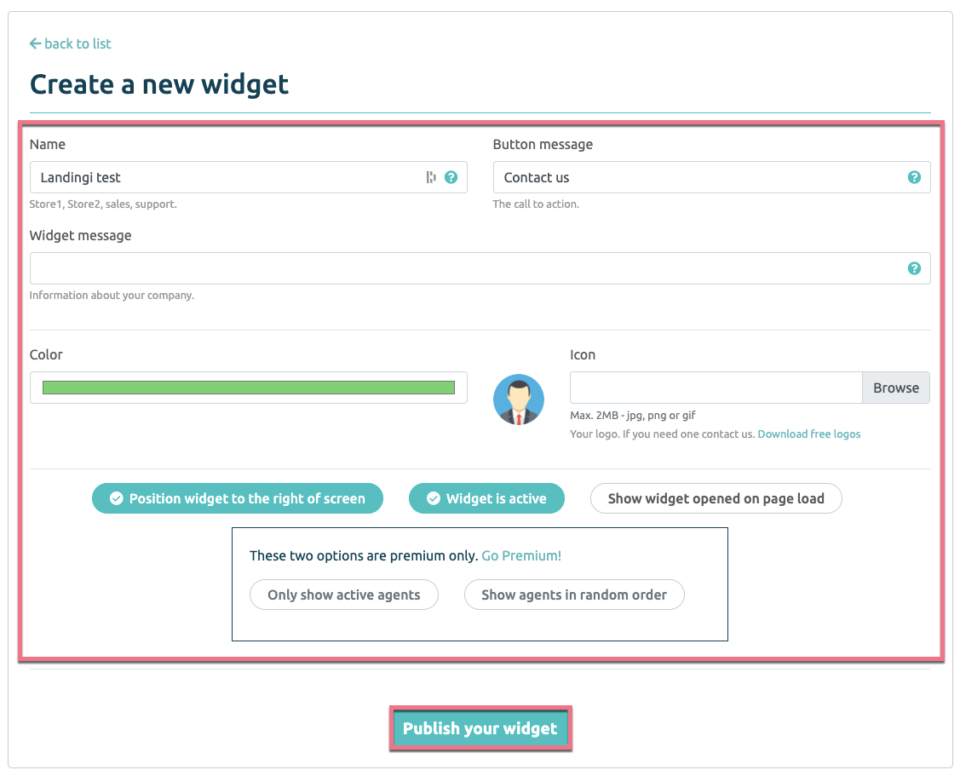
Task: Click the checkmark on Widget is active
Action: pos(434,498)
